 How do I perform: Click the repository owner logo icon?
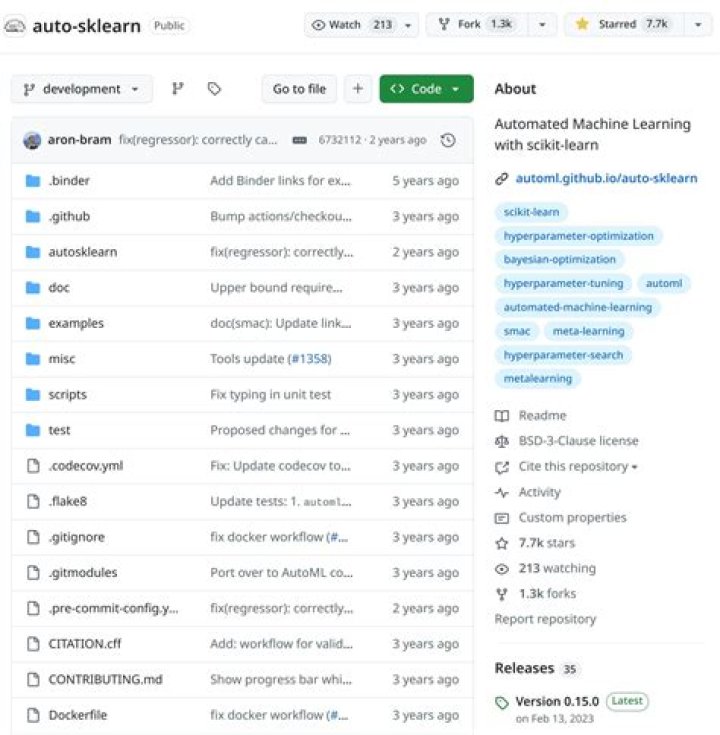(15, 25)
